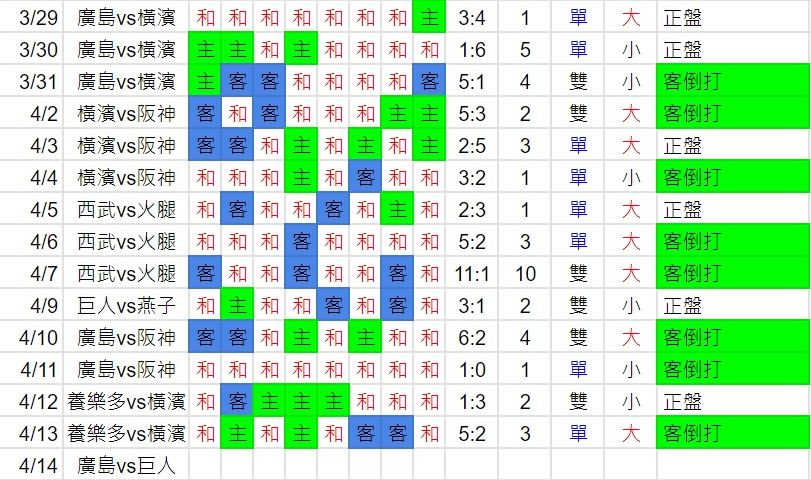Select the run difference 10 cell
The image size is (811, 480).
(x=525, y=274)
